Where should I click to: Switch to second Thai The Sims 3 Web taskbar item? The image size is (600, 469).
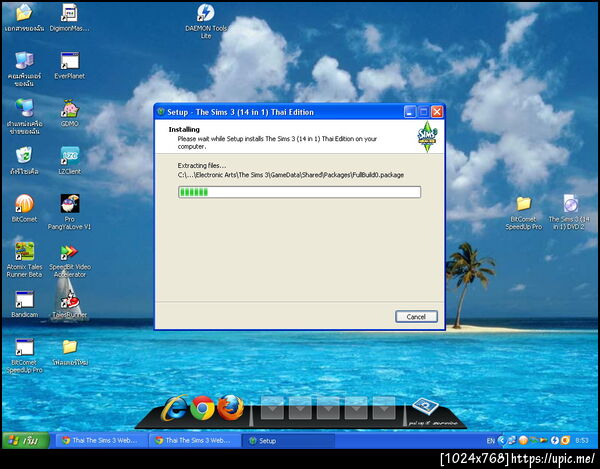[x=193, y=441]
